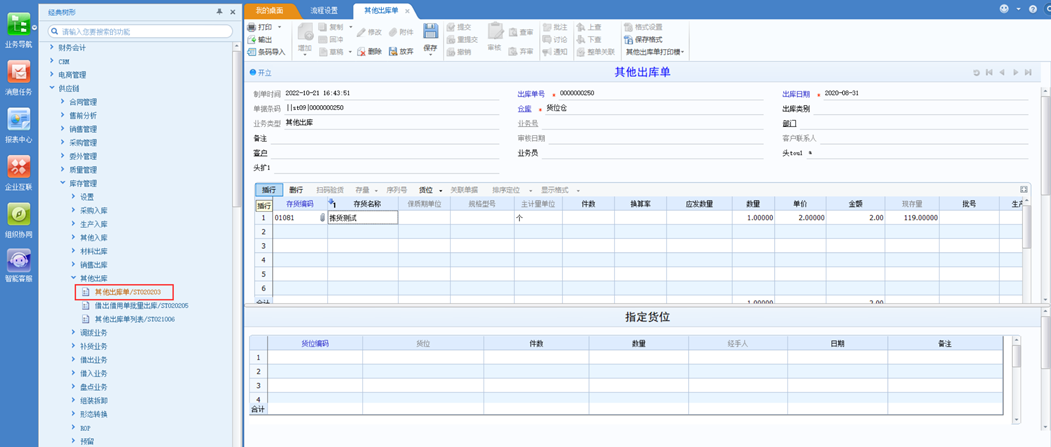1051x447 pixels.
Task: Expand the 采购入库 tree node
Action: pos(74,210)
